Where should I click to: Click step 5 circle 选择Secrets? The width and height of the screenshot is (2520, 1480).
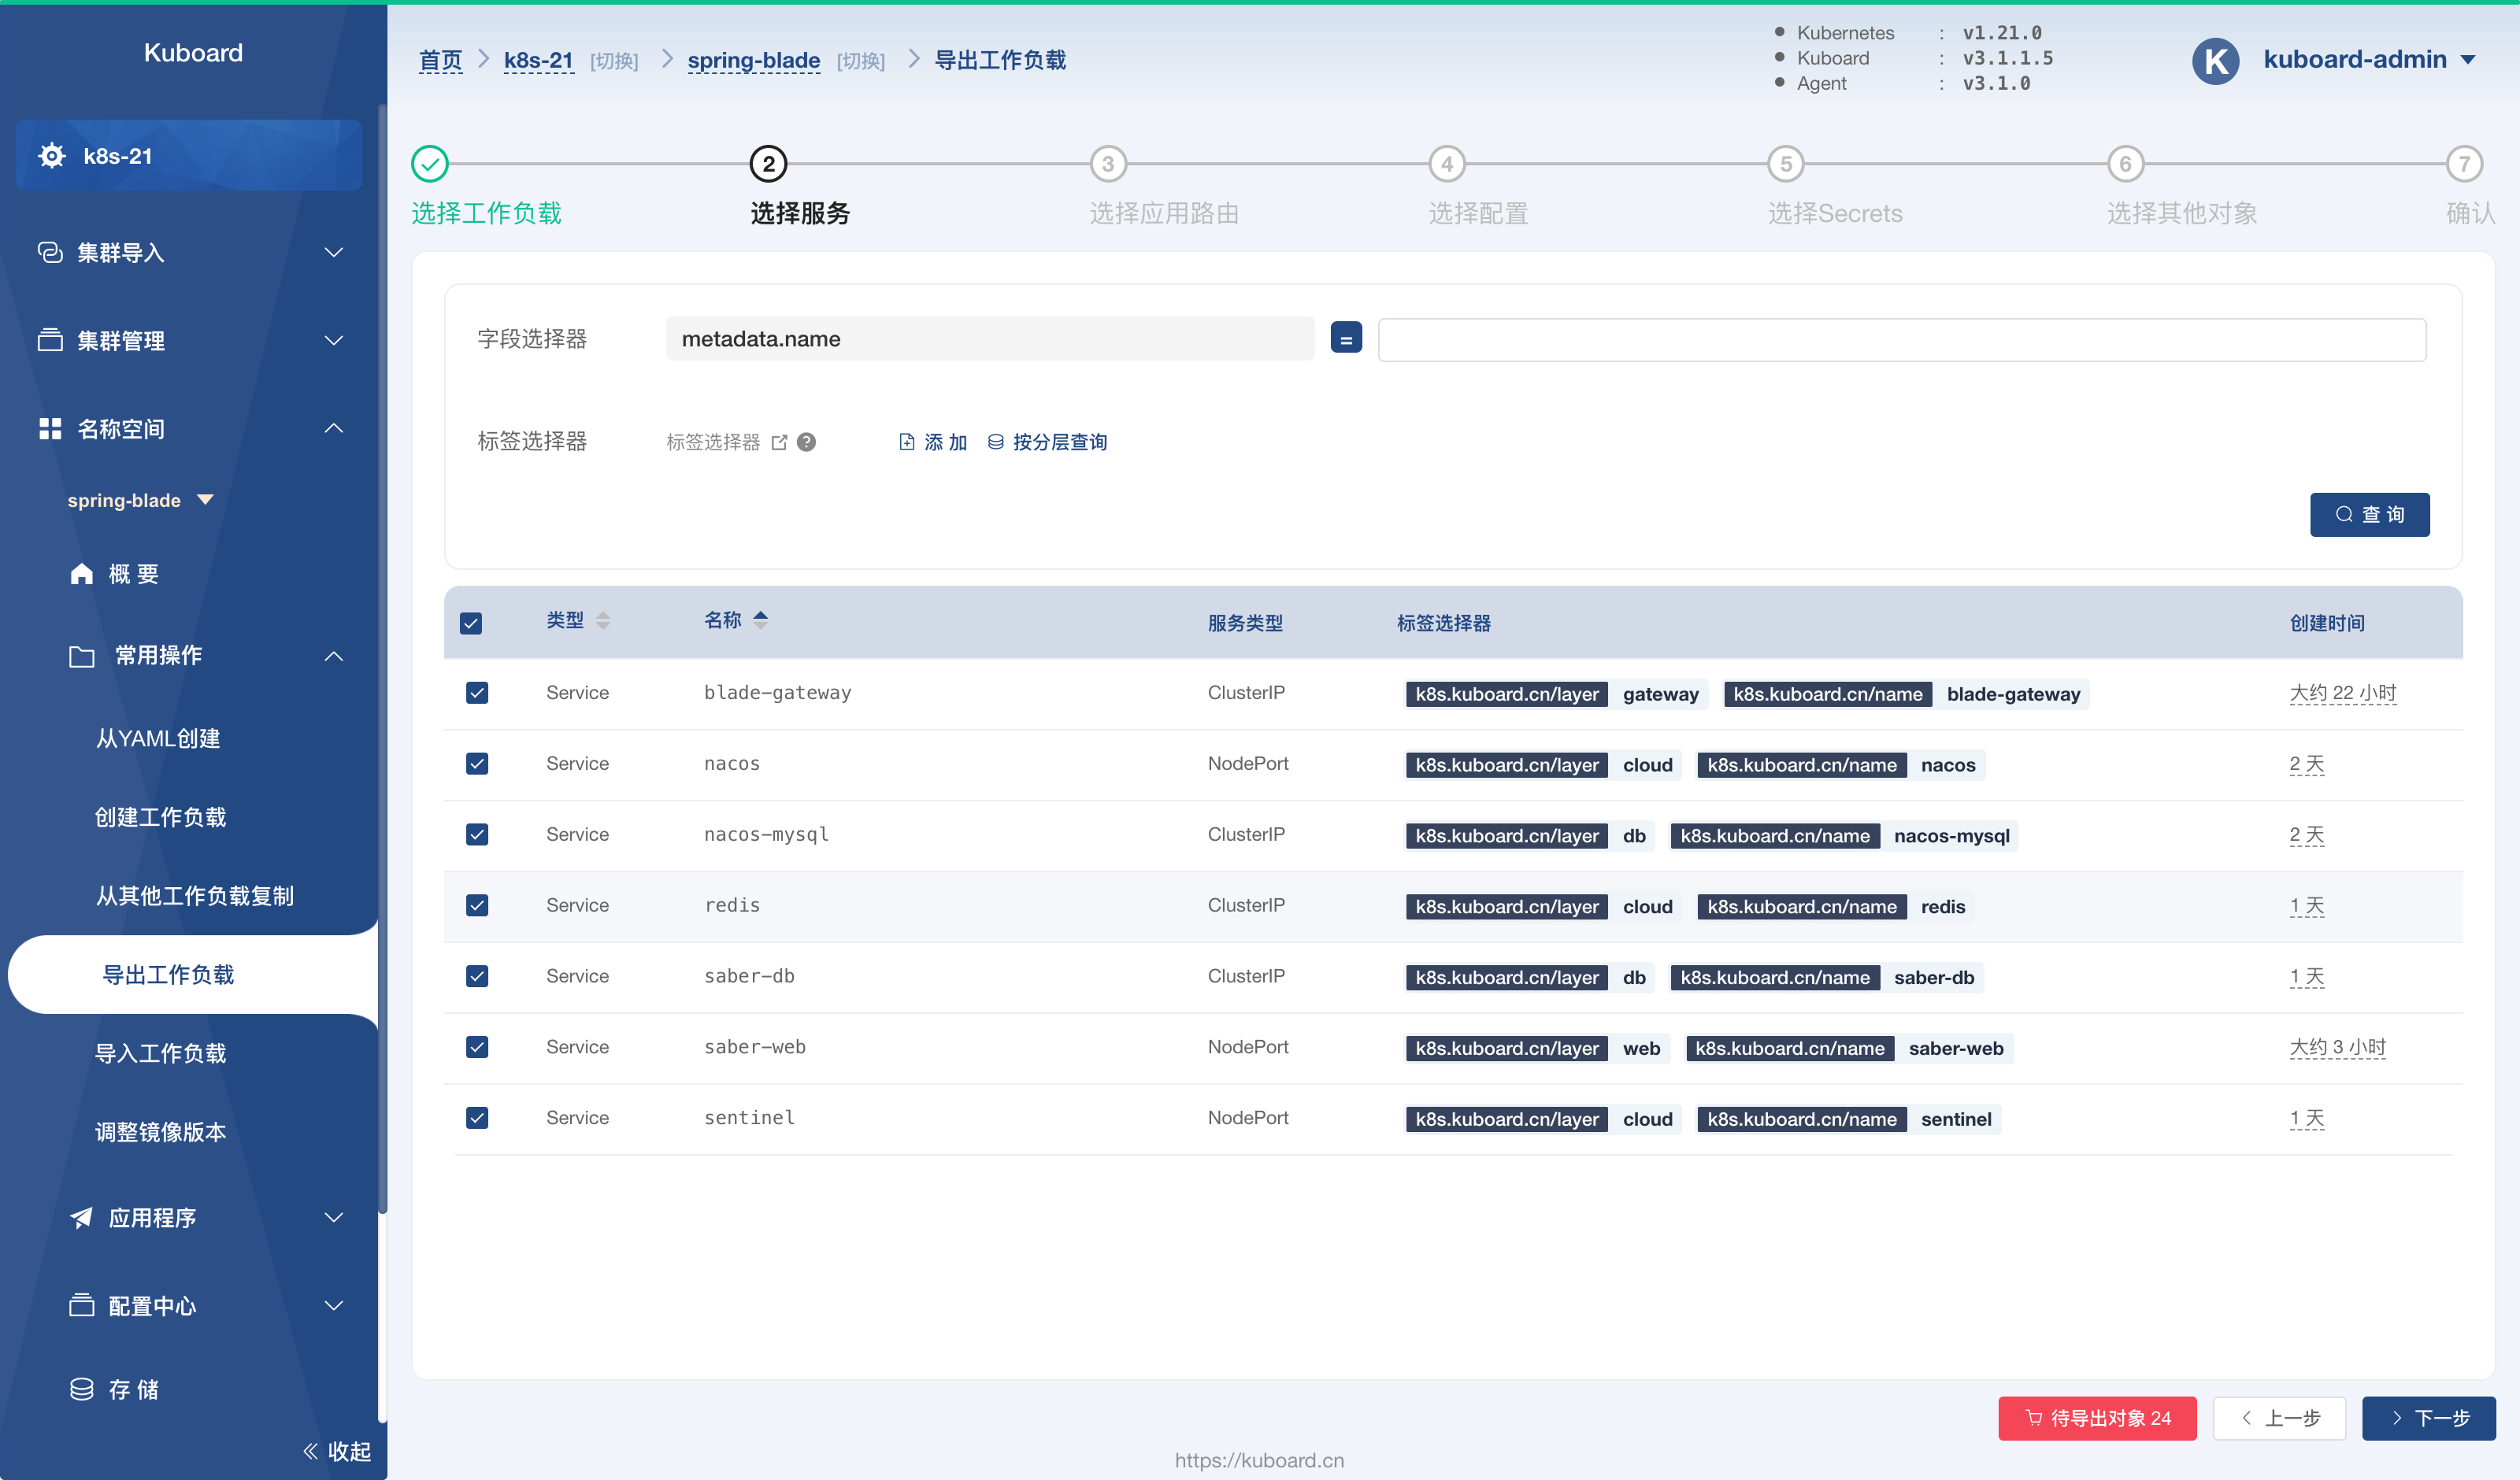[x=1786, y=164]
